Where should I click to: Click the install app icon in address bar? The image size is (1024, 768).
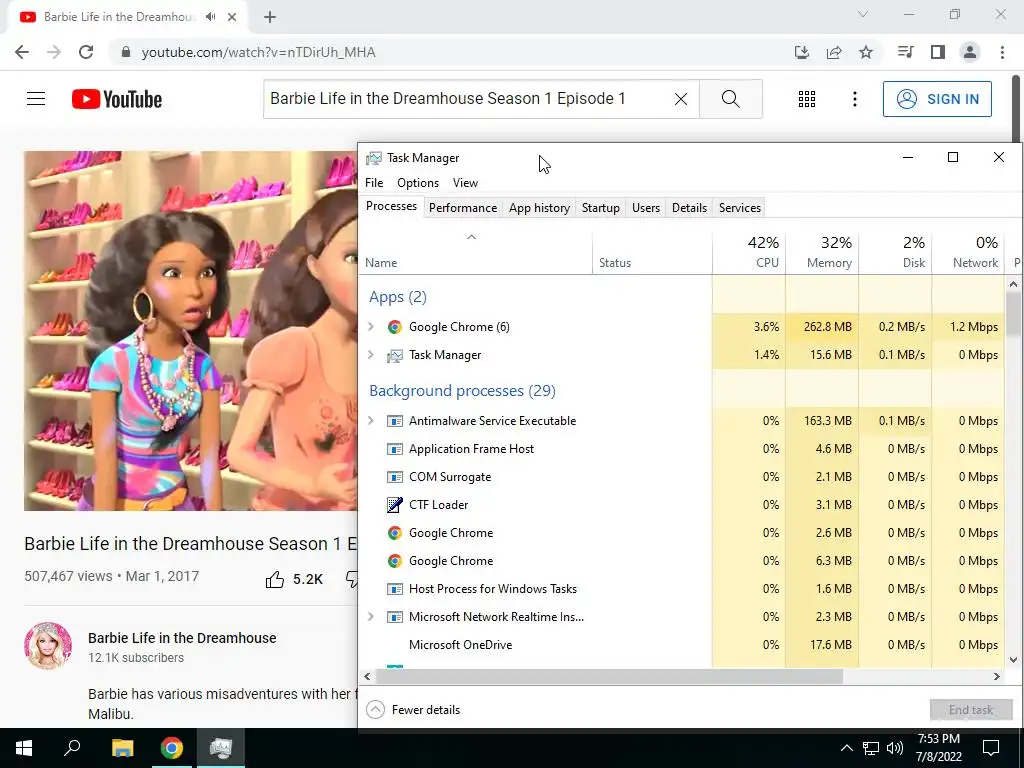[x=802, y=52]
